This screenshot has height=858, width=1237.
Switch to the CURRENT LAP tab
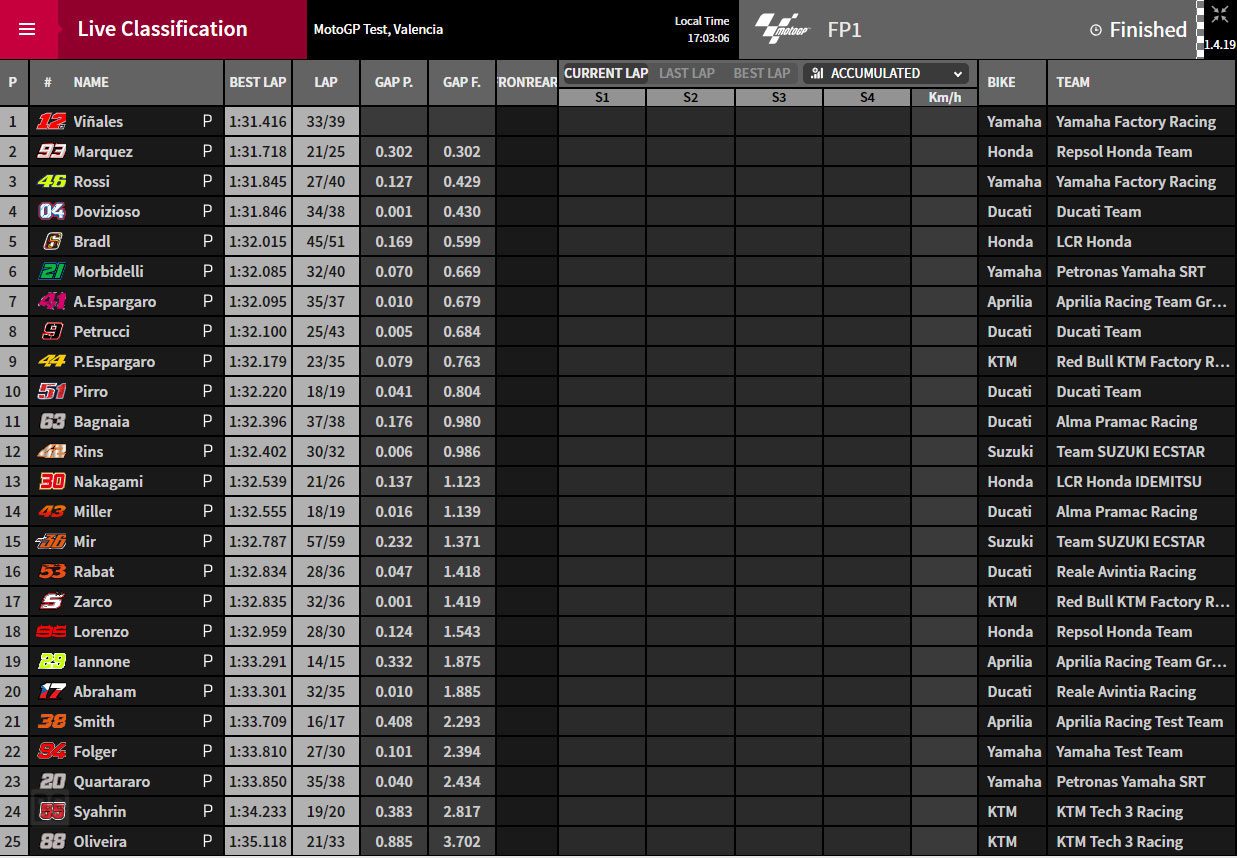[606, 73]
